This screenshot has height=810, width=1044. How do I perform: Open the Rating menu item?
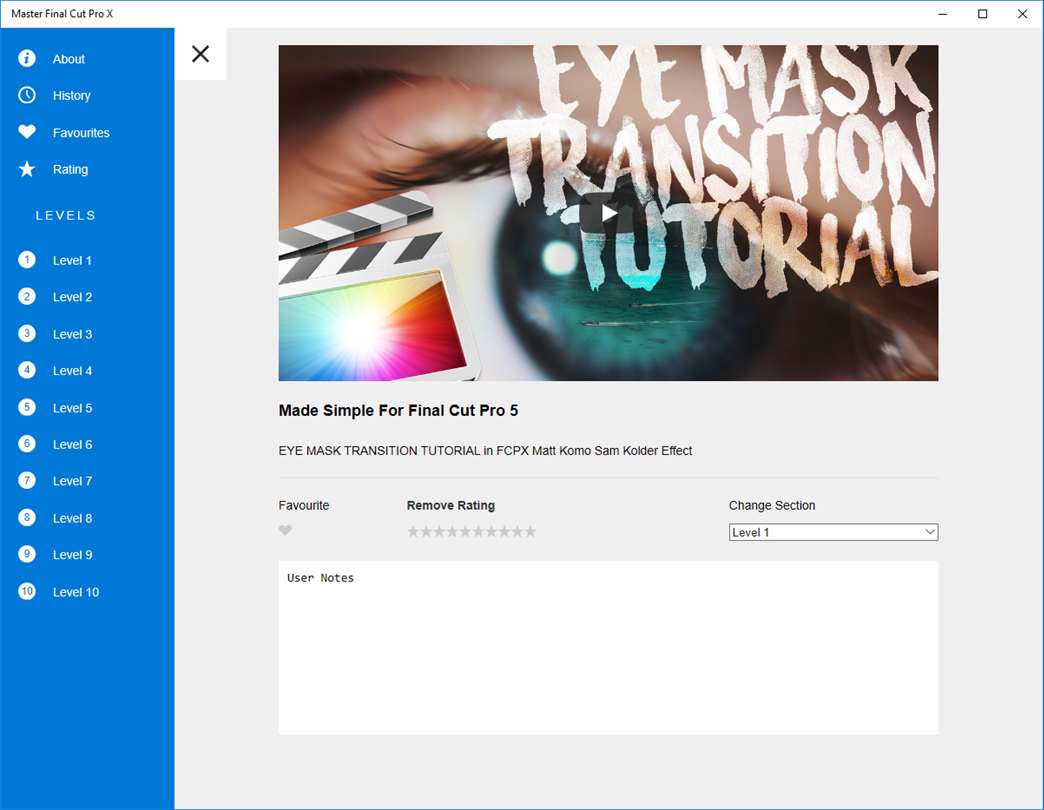(70, 170)
